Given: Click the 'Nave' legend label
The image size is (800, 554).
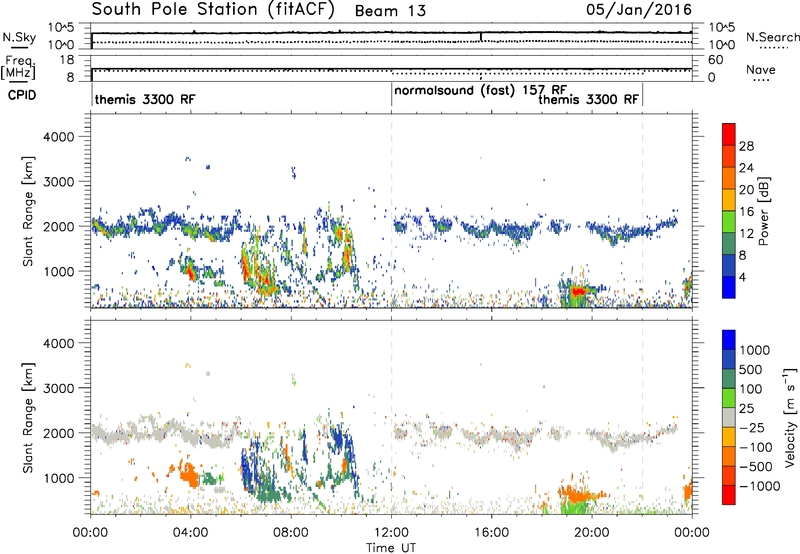Looking at the screenshot, I should click(x=760, y=69).
